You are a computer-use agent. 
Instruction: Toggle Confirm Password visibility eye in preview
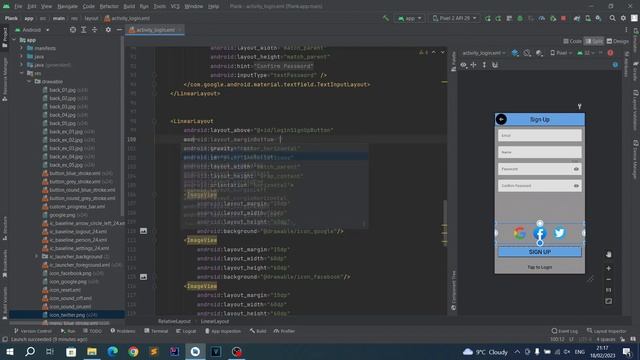pyautogui.click(x=576, y=186)
